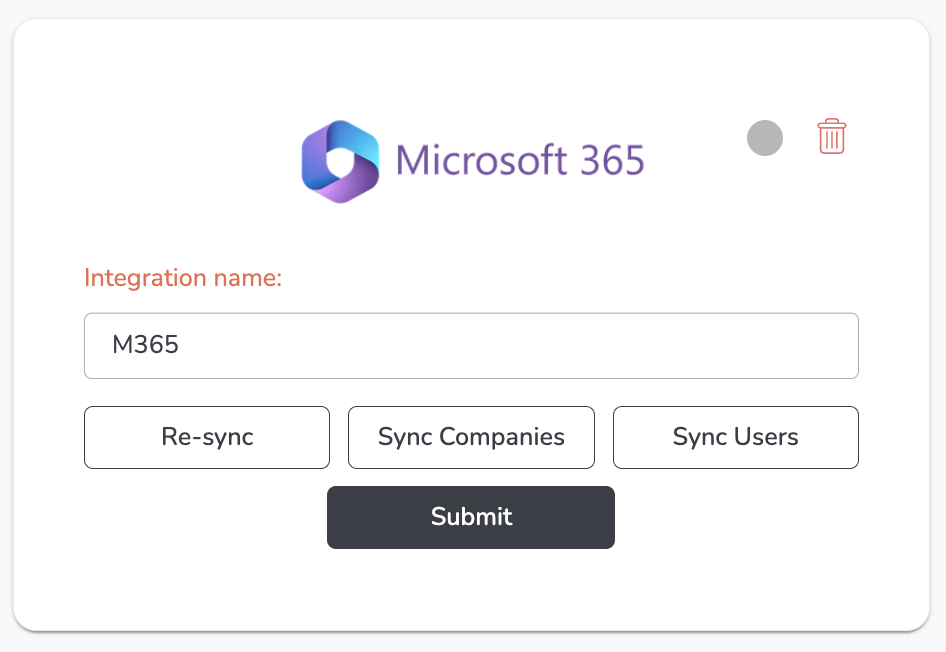
Task: Click the gray status indicator circle
Action: click(x=764, y=138)
